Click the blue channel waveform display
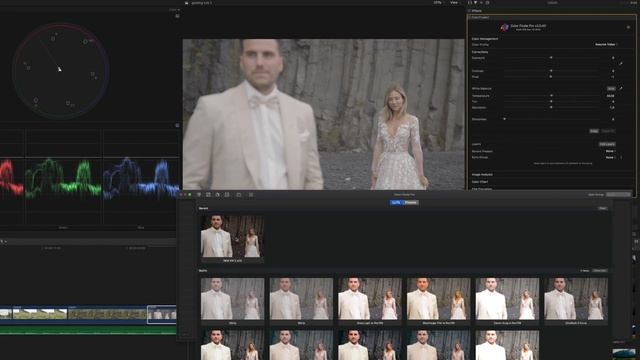The height and width of the screenshot is (360, 640). coord(141,178)
